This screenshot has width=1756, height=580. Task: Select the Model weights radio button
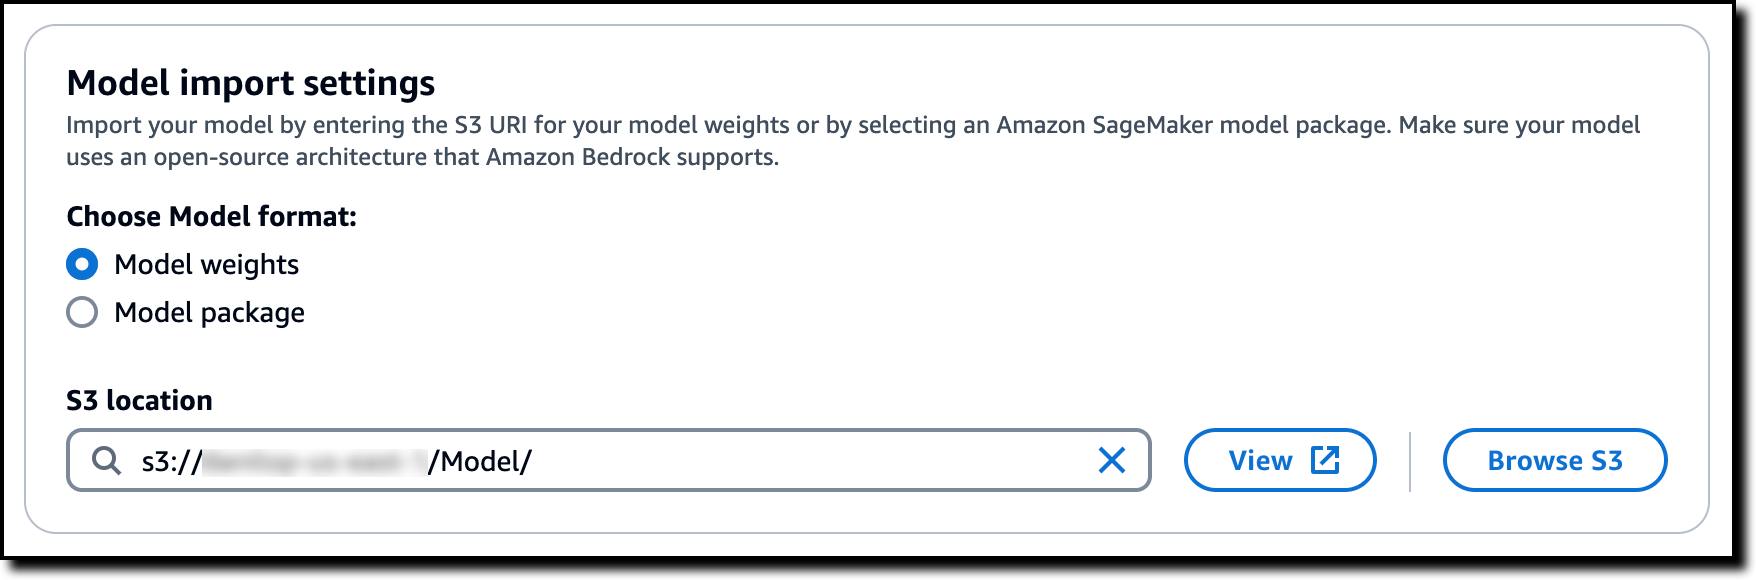coord(82,265)
